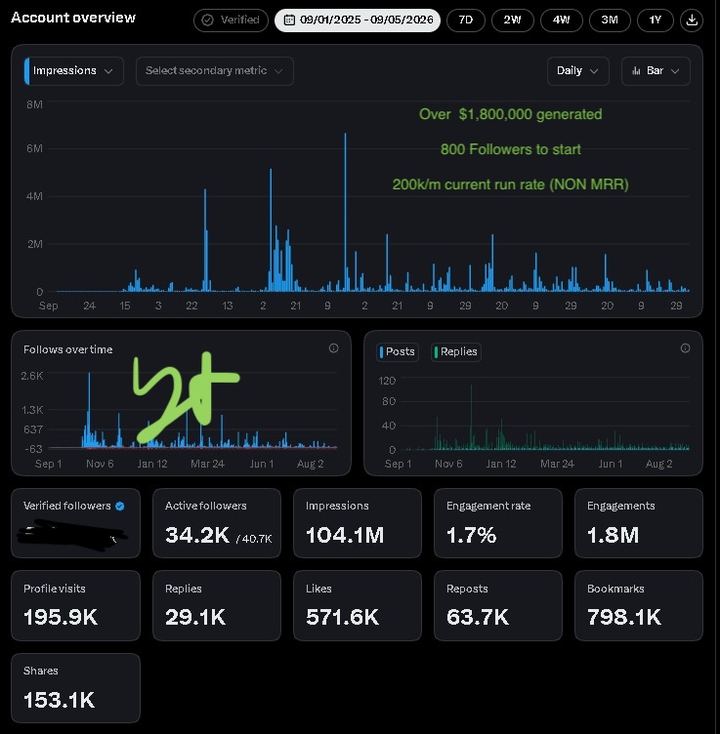Click the Account overview heading
The width and height of the screenshot is (720, 734).
73,18
